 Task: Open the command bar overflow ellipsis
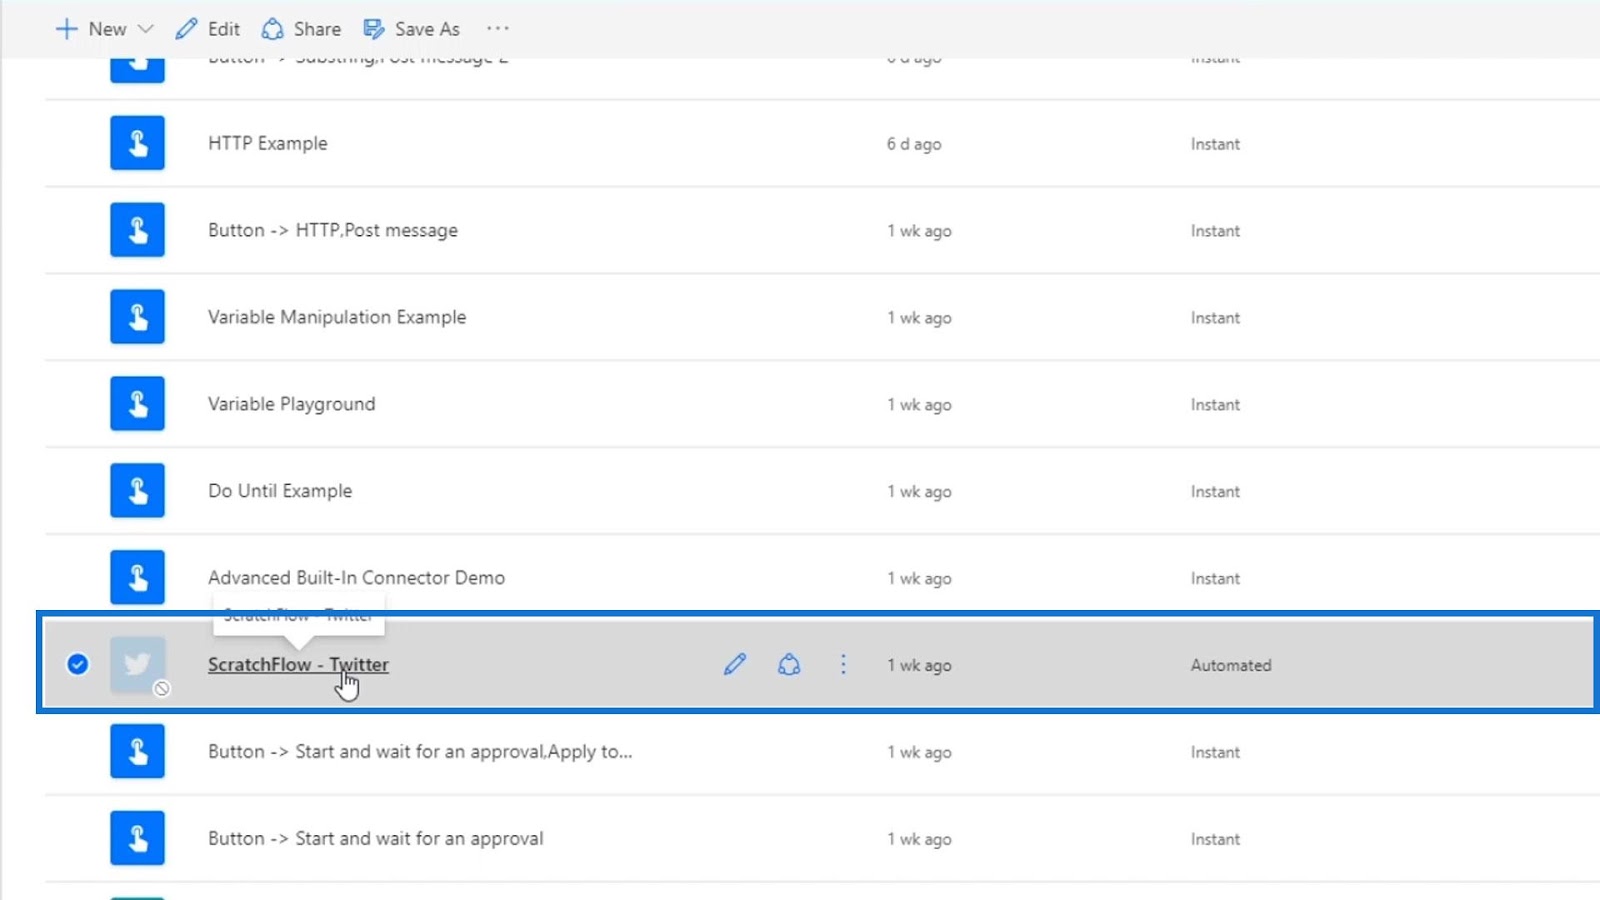click(x=498, y=29)
